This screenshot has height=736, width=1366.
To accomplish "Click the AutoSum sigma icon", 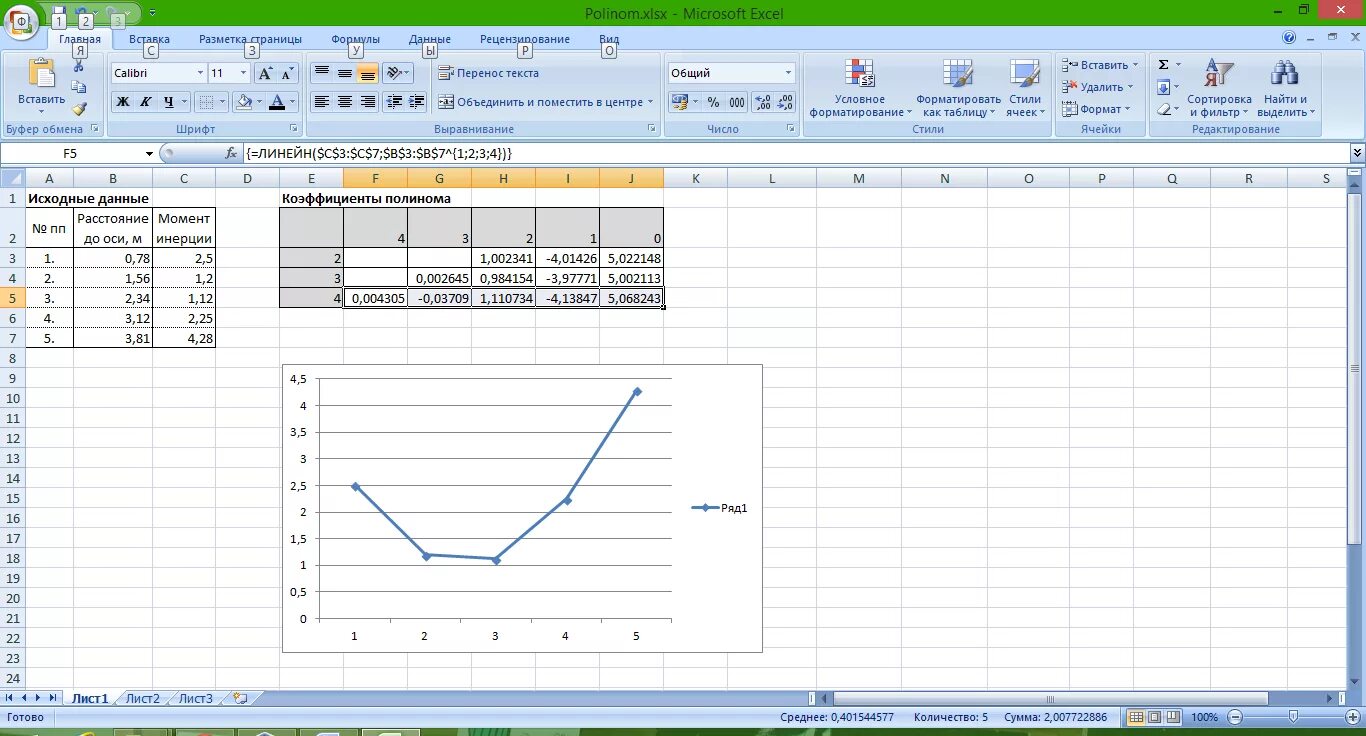I will click(x=1163, y=65).
